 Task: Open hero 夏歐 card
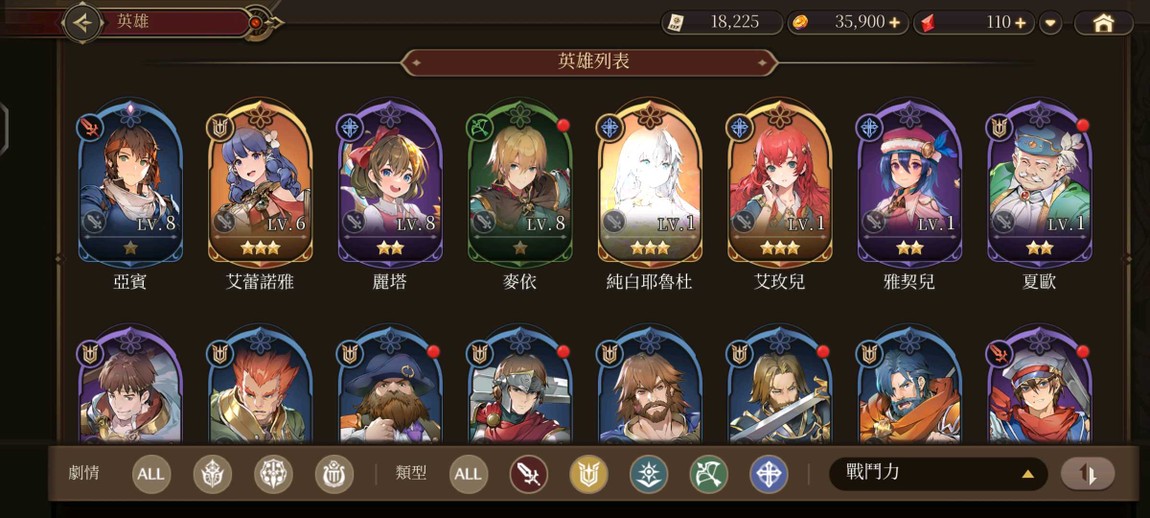(x=1039, y=194)
